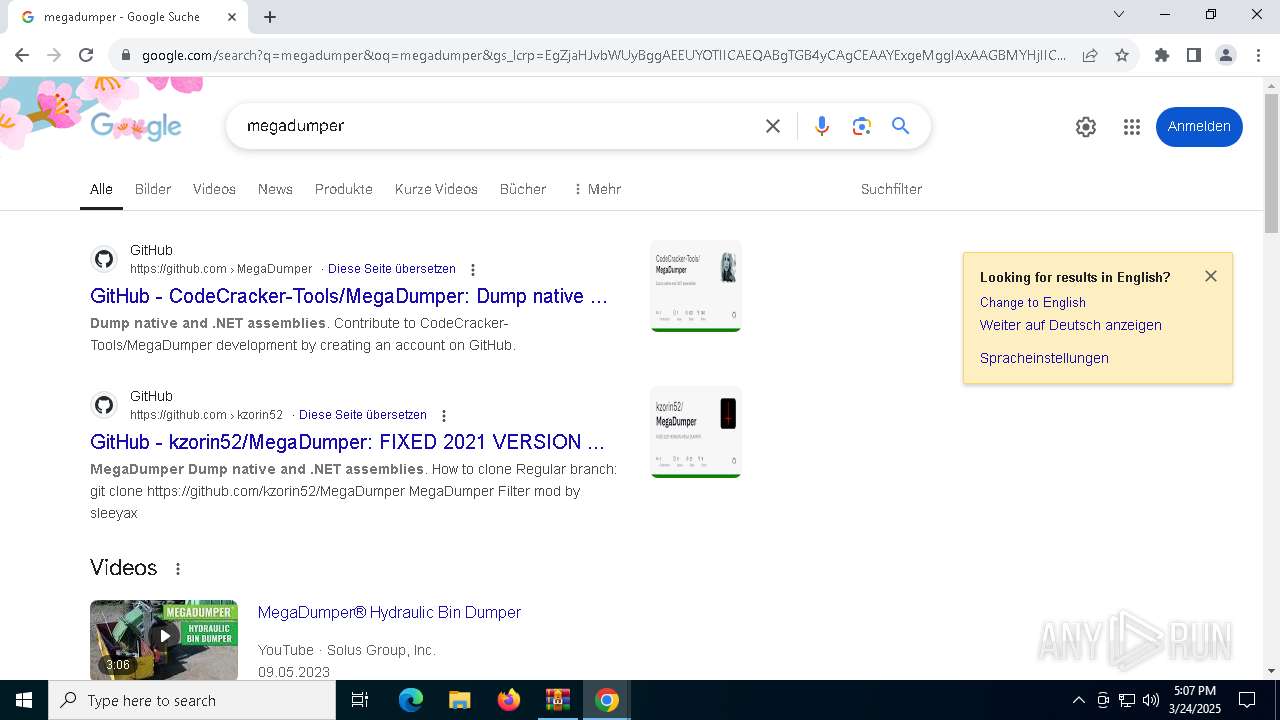Open the kzorin52 result thumbnail
The width and height of the screenshot is (1280, 720).
[696, 432]
